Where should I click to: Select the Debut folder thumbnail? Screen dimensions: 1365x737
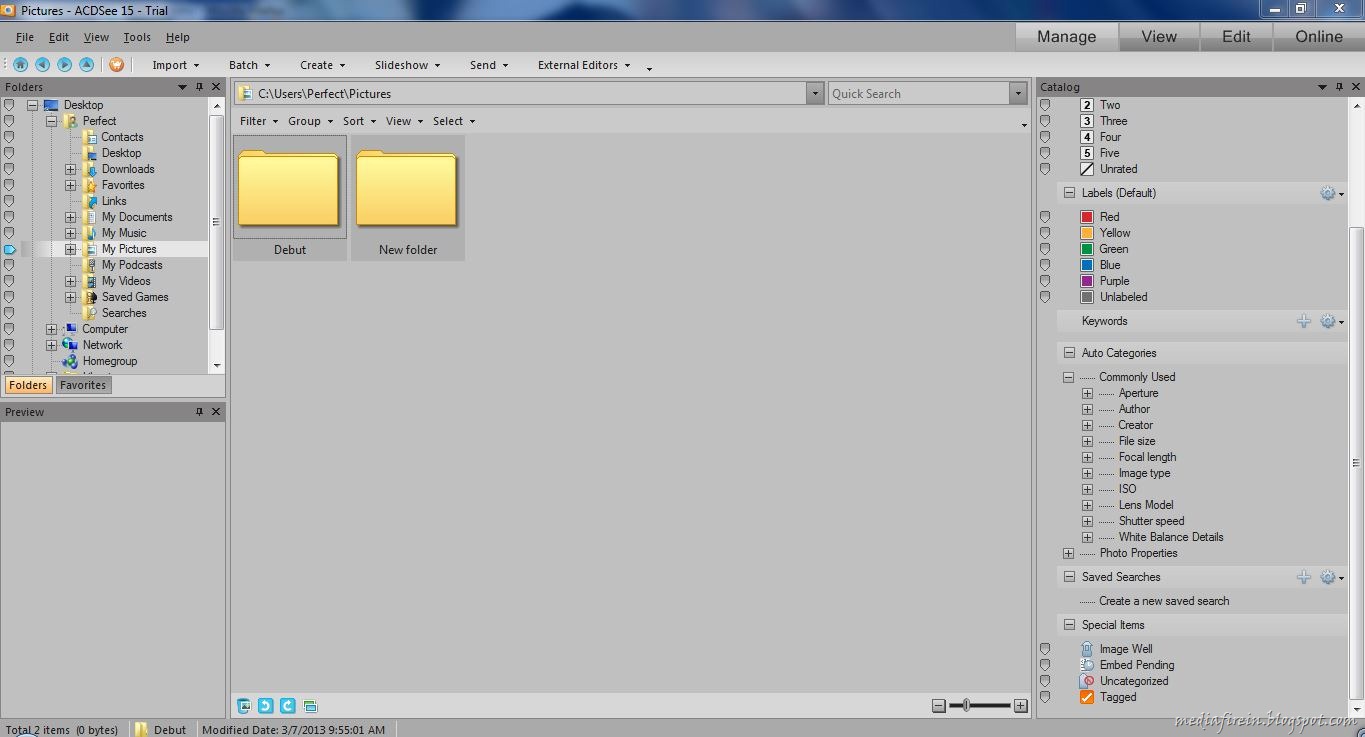click(x=290, y=198)
